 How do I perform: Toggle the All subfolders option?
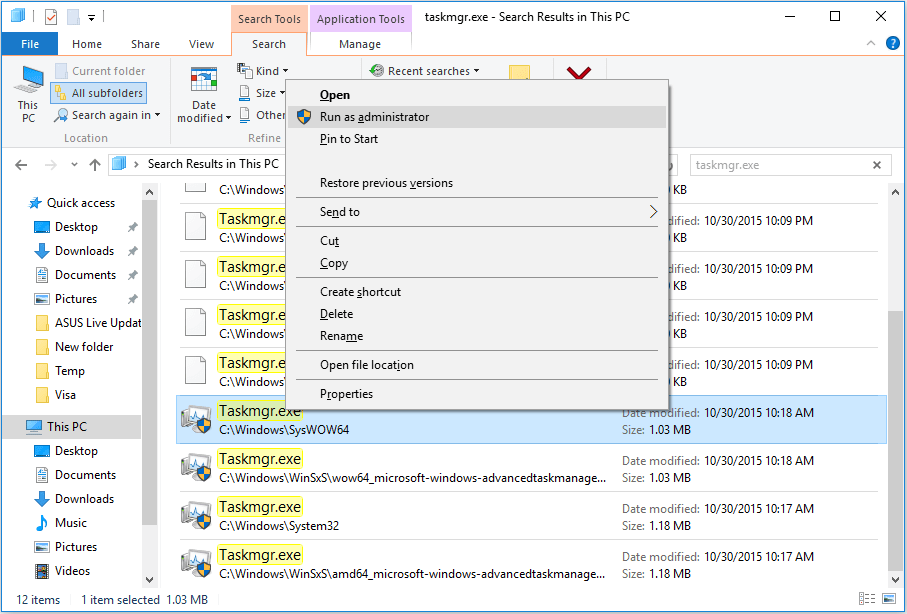[x=99, y=93]
